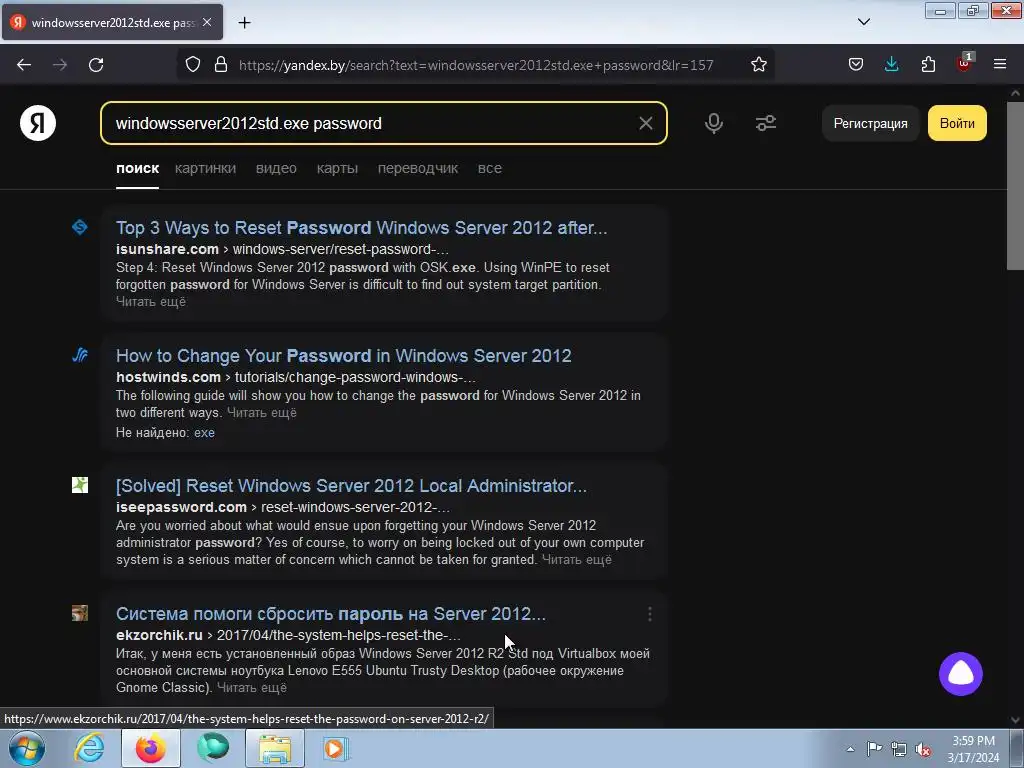The image size is (1024, 768).
Task: Click the page vertical scrollbar thumb
Action: pyautogui.click(x=1015, y=185)
